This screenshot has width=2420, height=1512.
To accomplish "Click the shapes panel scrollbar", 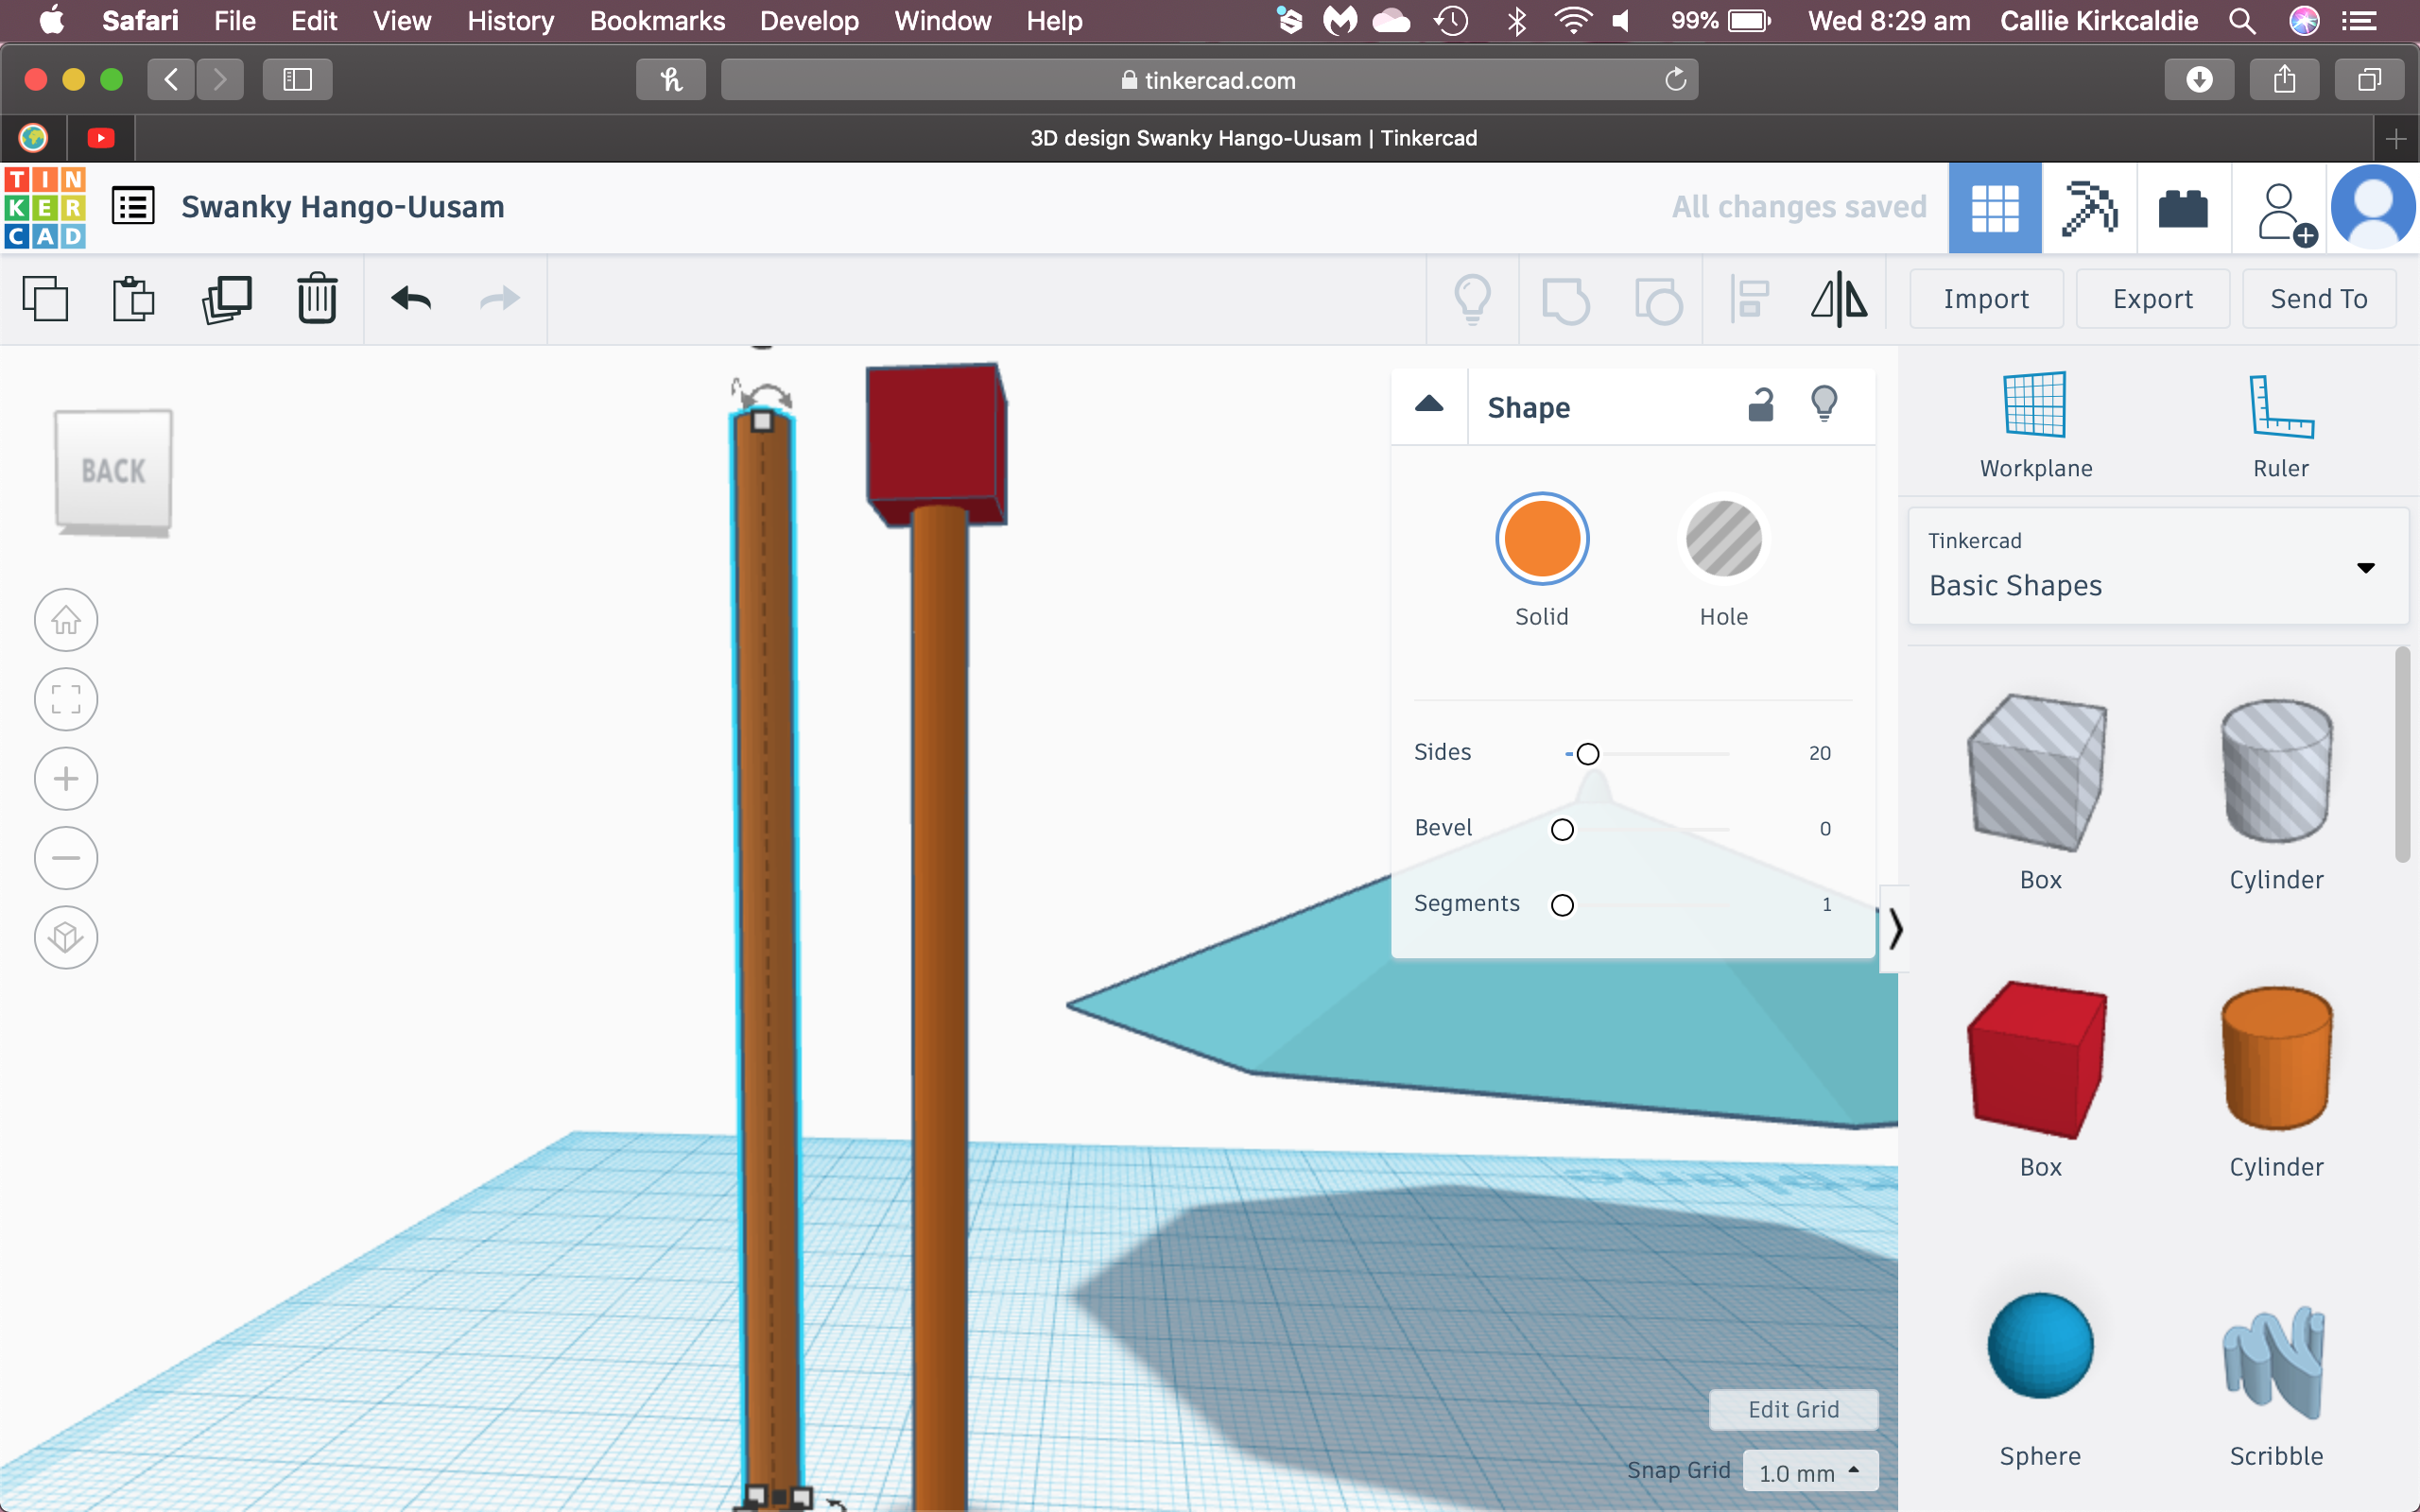I will click(x=2403, y=755).
